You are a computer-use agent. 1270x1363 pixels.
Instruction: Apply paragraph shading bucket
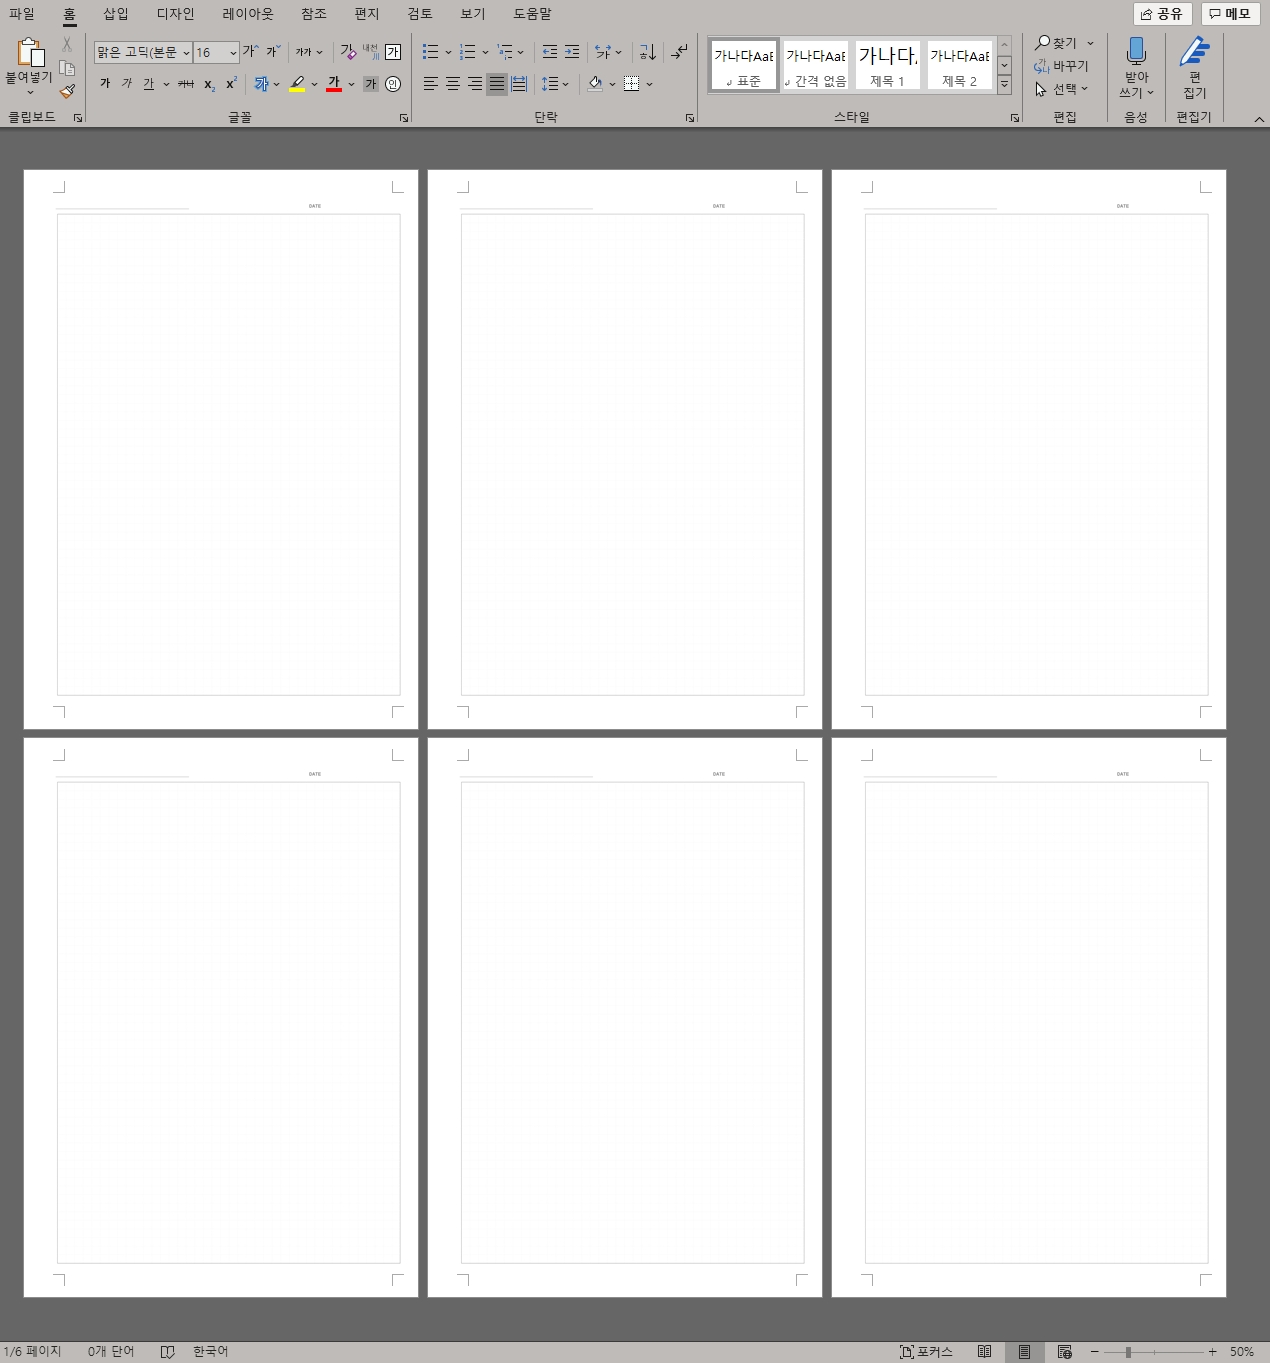[595, 84]
